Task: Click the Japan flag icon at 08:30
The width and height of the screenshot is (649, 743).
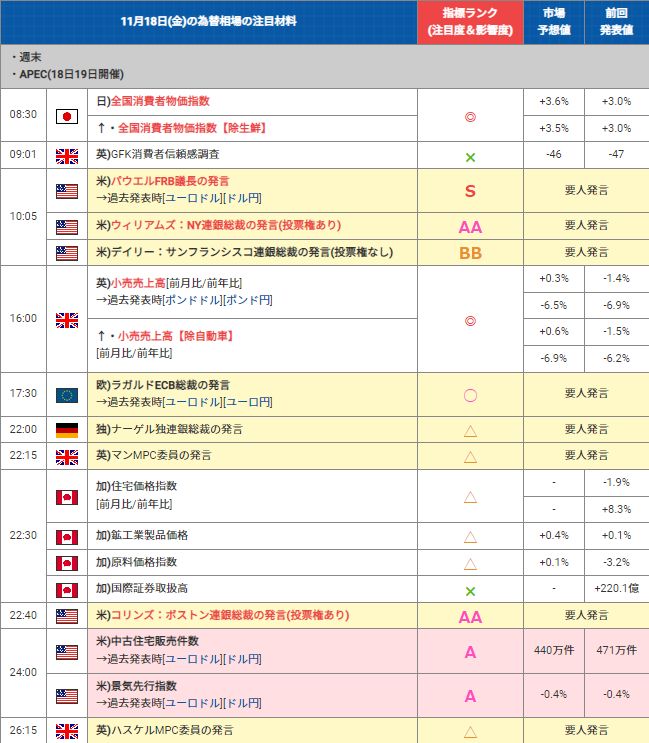Action: [67, 115]
